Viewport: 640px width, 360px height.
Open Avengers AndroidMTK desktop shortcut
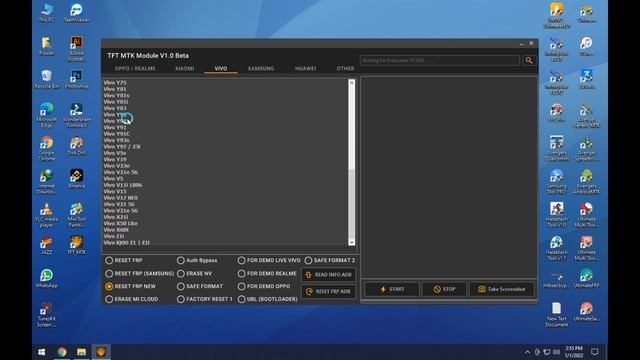(x=586, y=182)
